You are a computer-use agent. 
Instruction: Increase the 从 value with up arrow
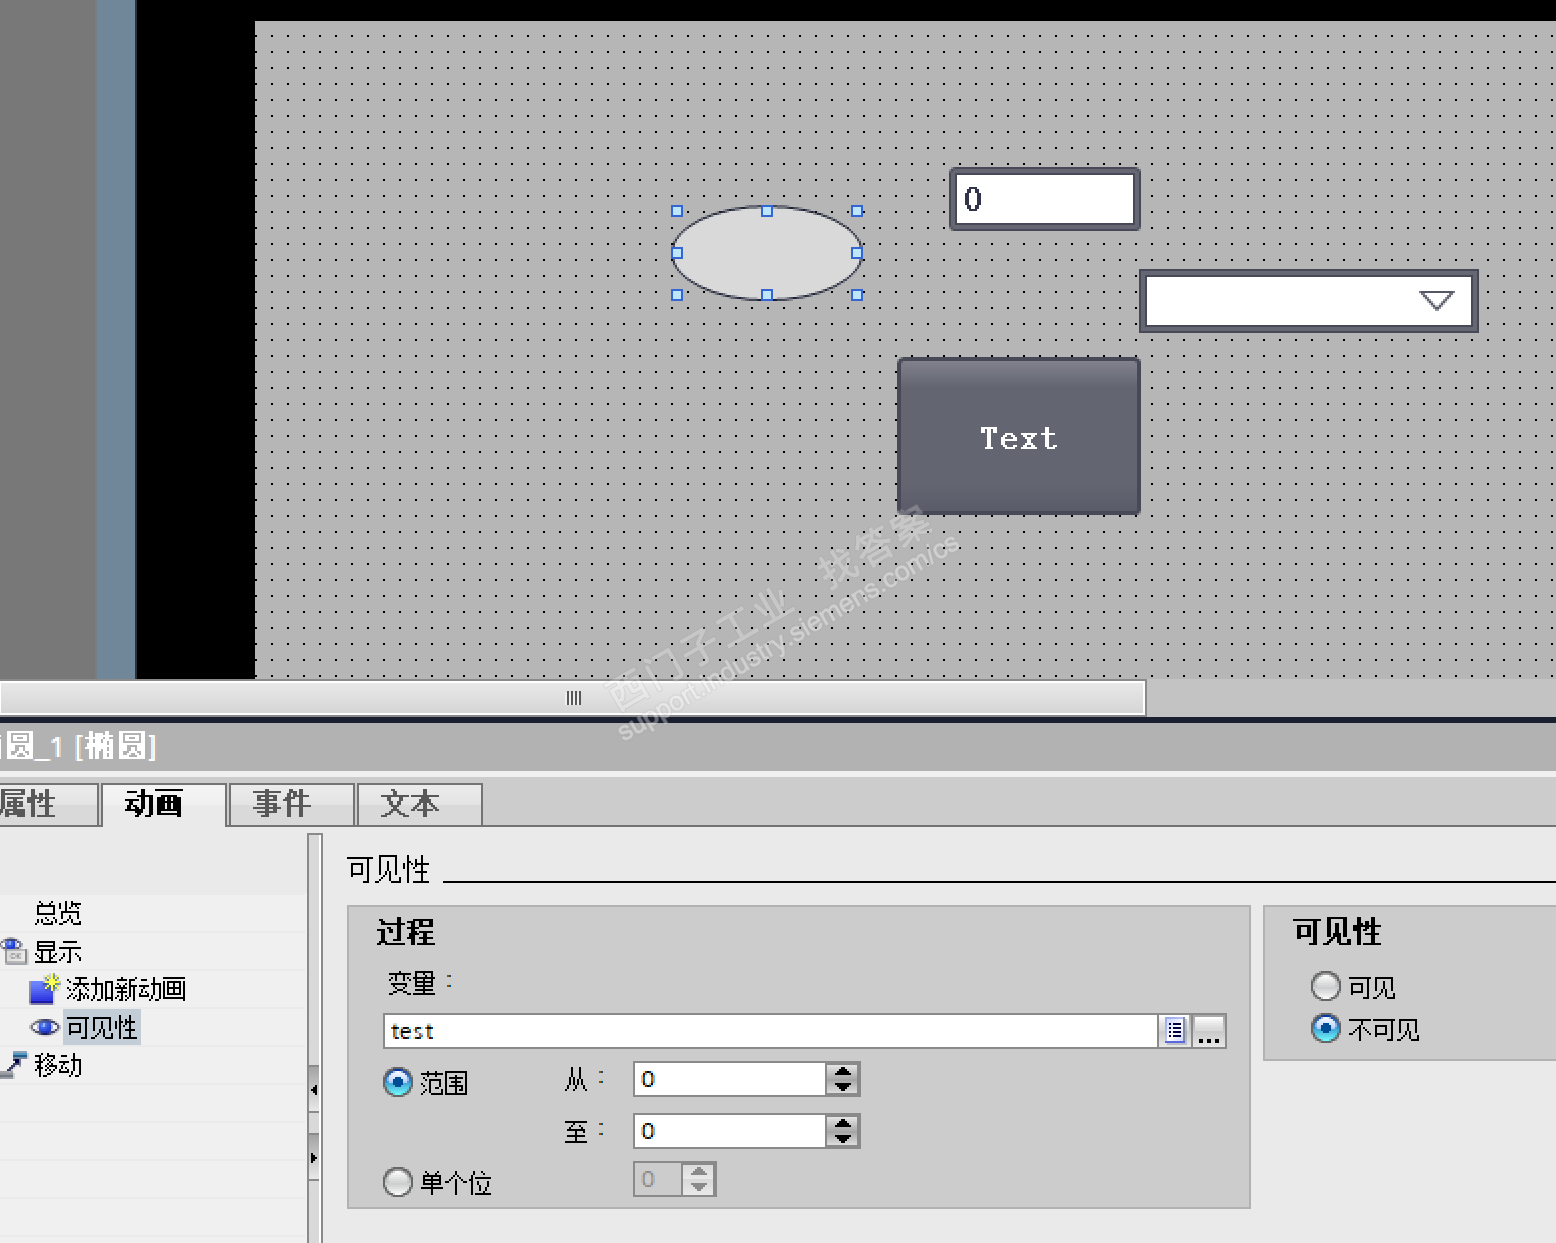(843, 1072)
